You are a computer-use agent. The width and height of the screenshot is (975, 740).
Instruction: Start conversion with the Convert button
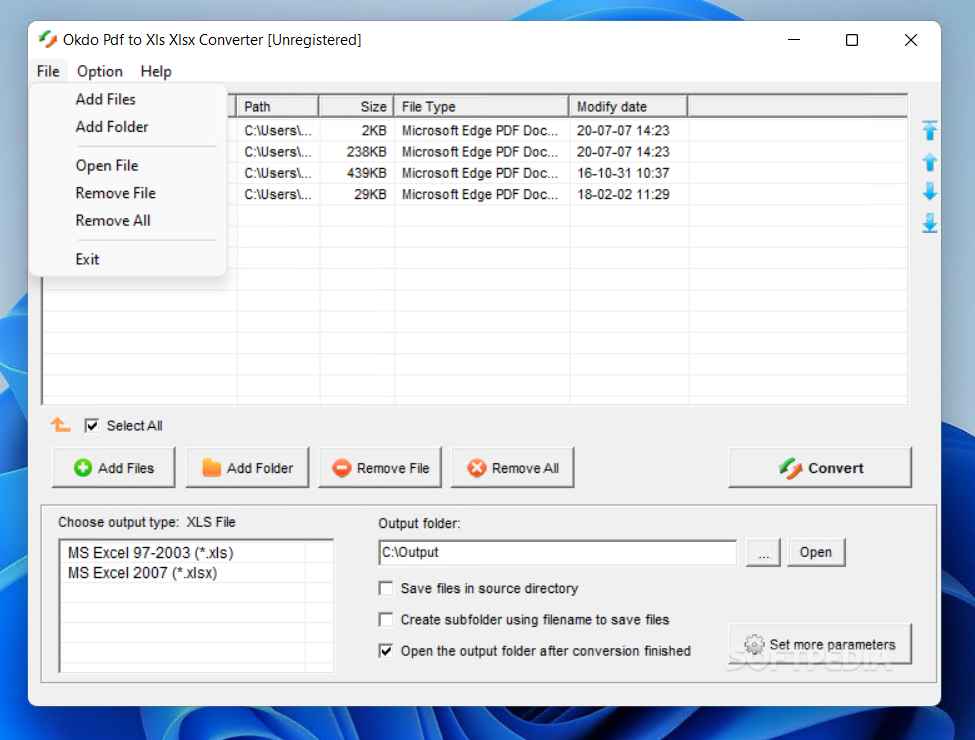pyautogui.click(x=820, y=468)
